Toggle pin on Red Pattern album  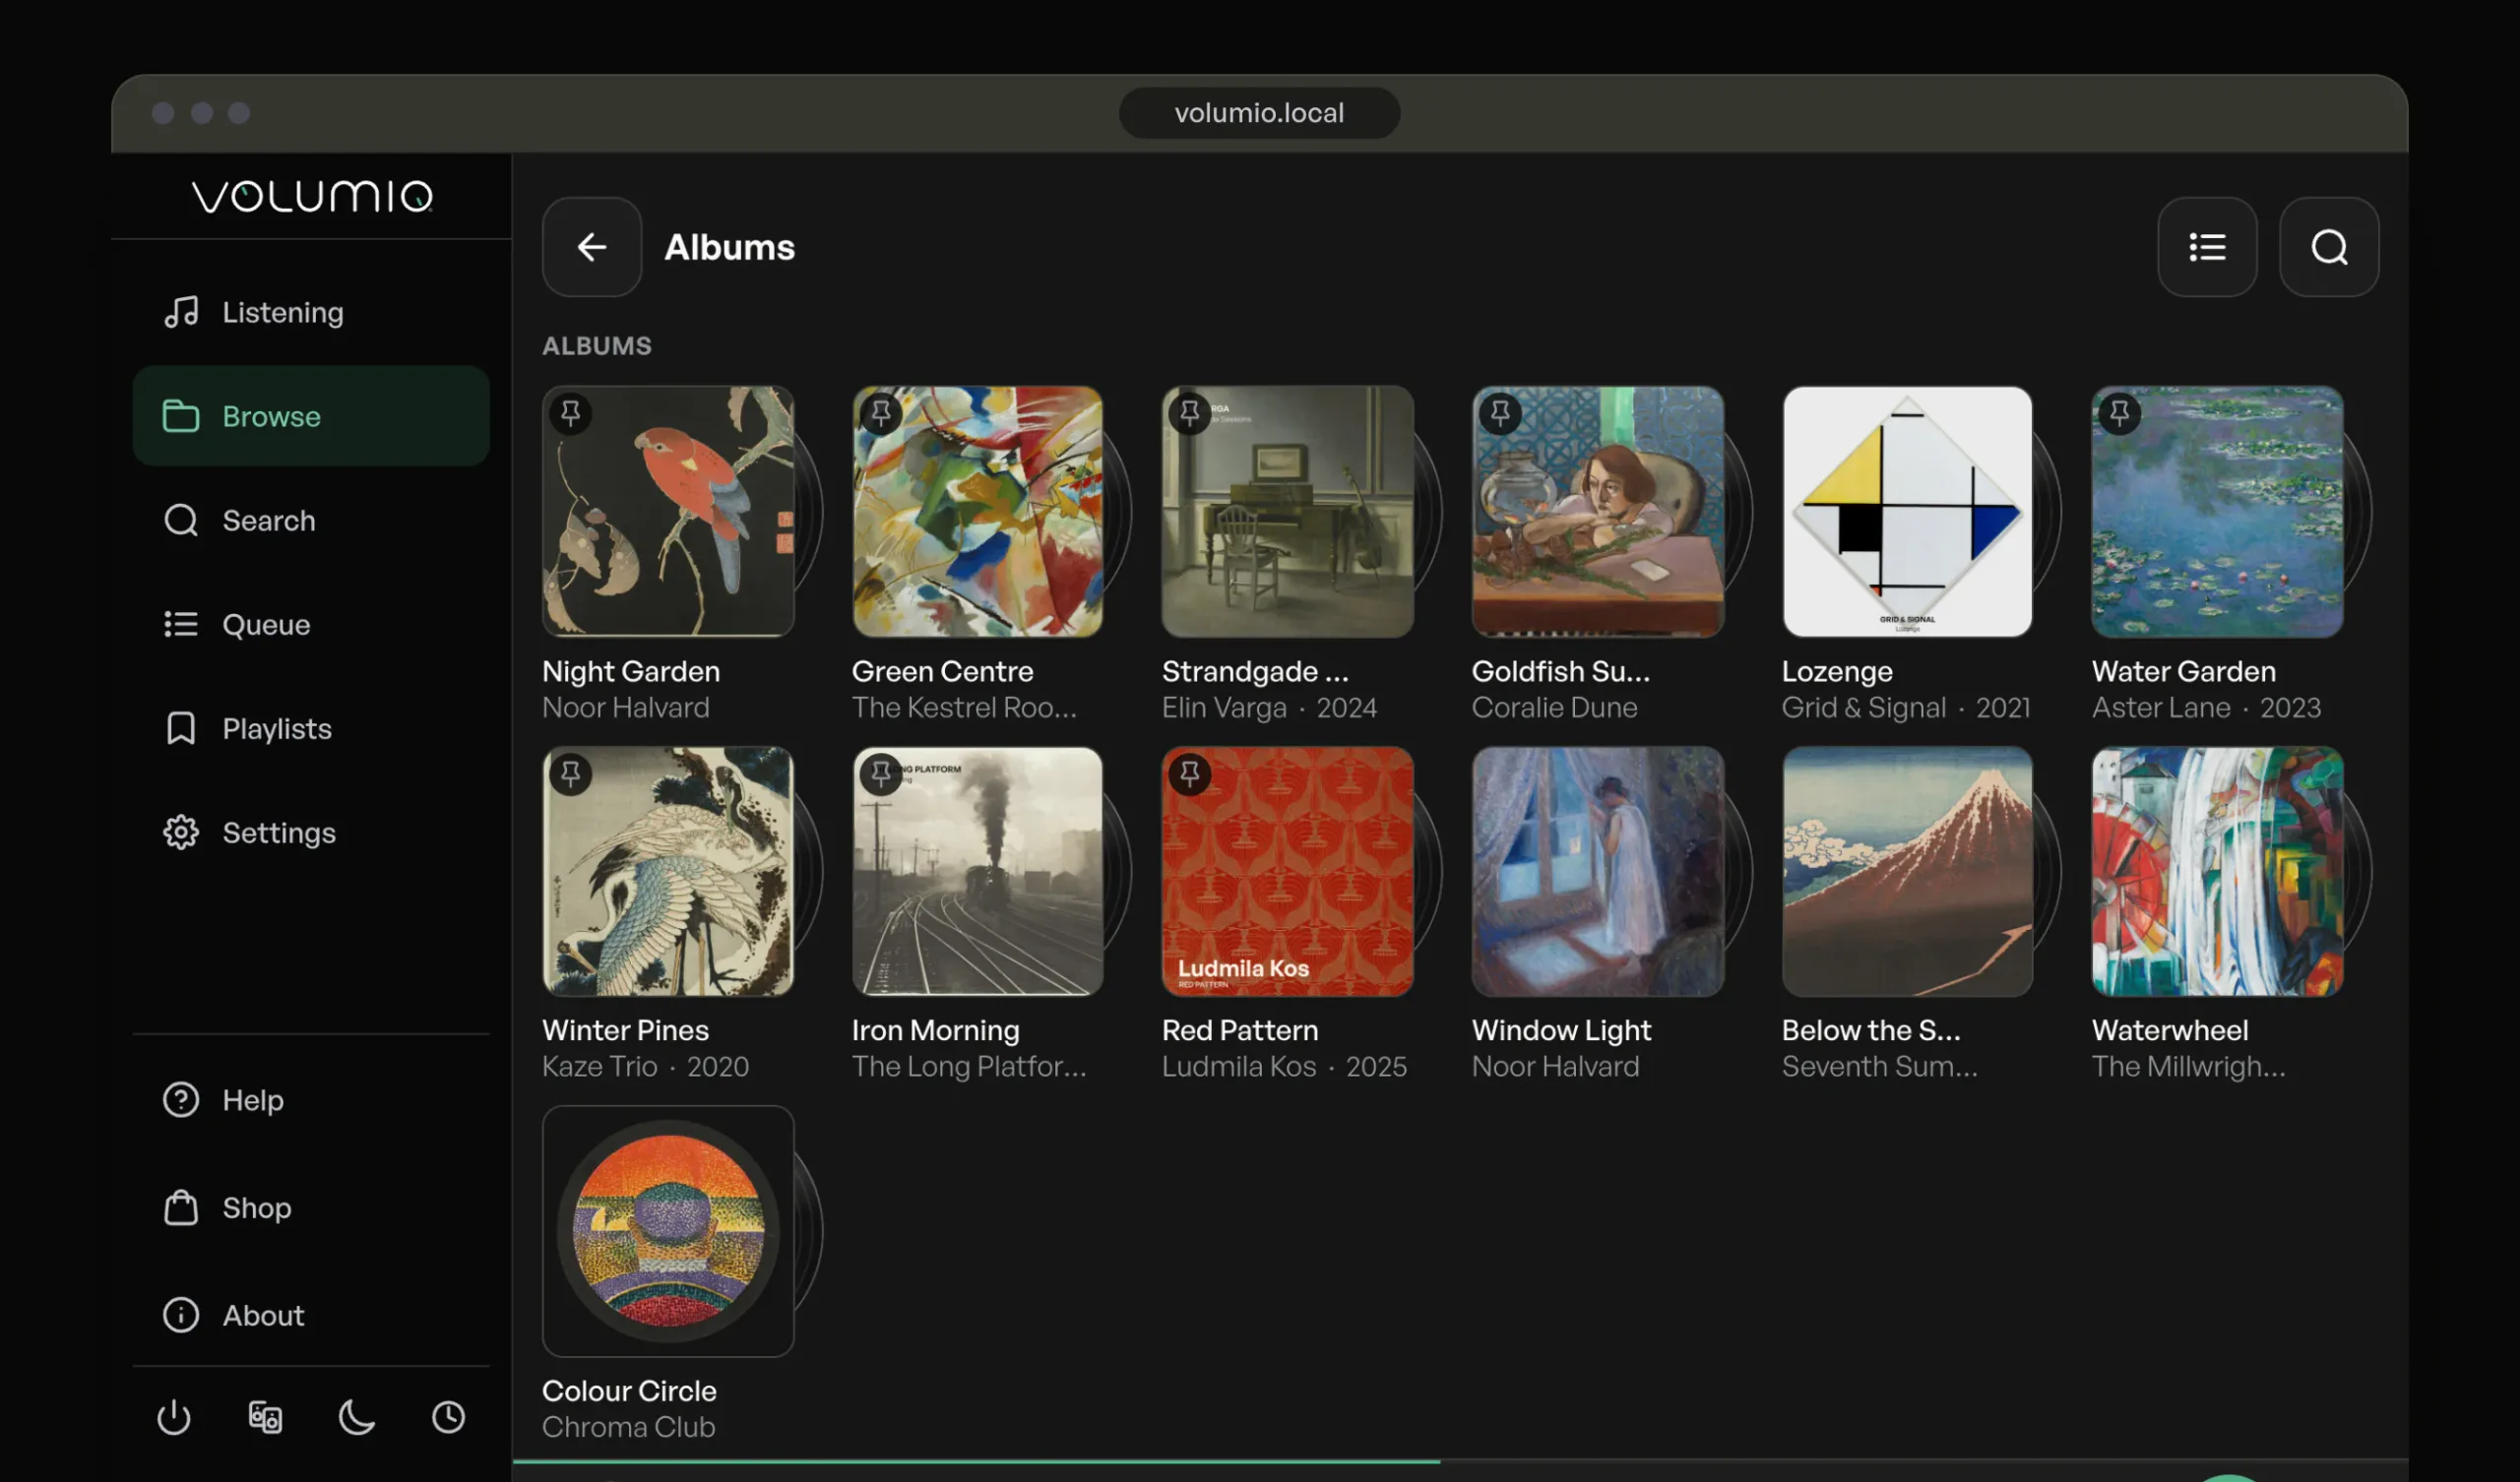tap(1190, 773)
